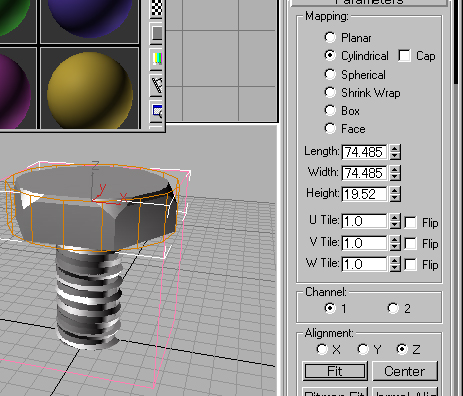Select Planar mapping type
The width and height of the screenshot is (463, 396).
330,37
